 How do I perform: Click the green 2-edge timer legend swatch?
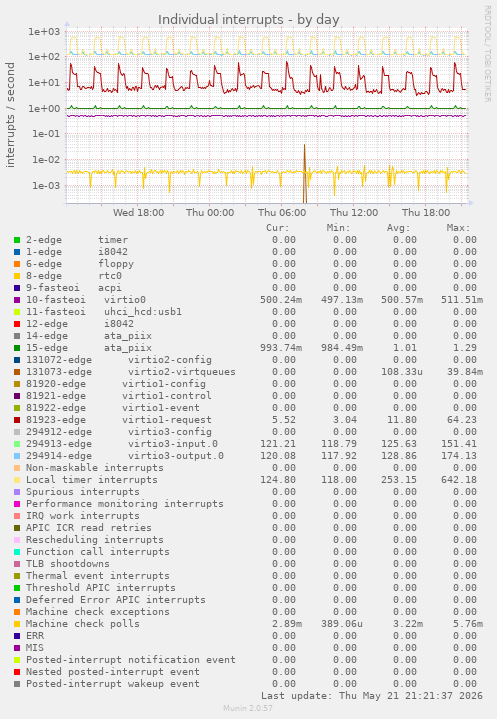click(17, 240)
